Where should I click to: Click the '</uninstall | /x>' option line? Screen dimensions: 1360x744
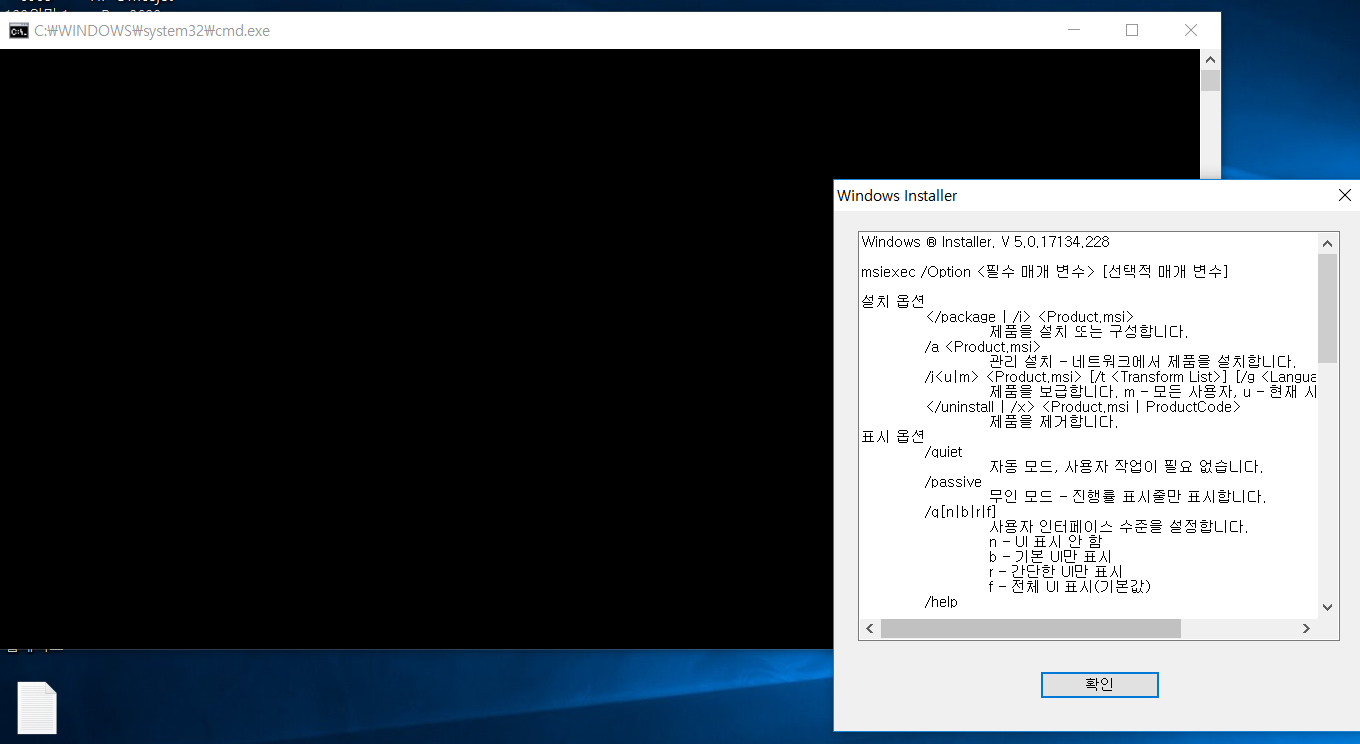click(1083, 407)
